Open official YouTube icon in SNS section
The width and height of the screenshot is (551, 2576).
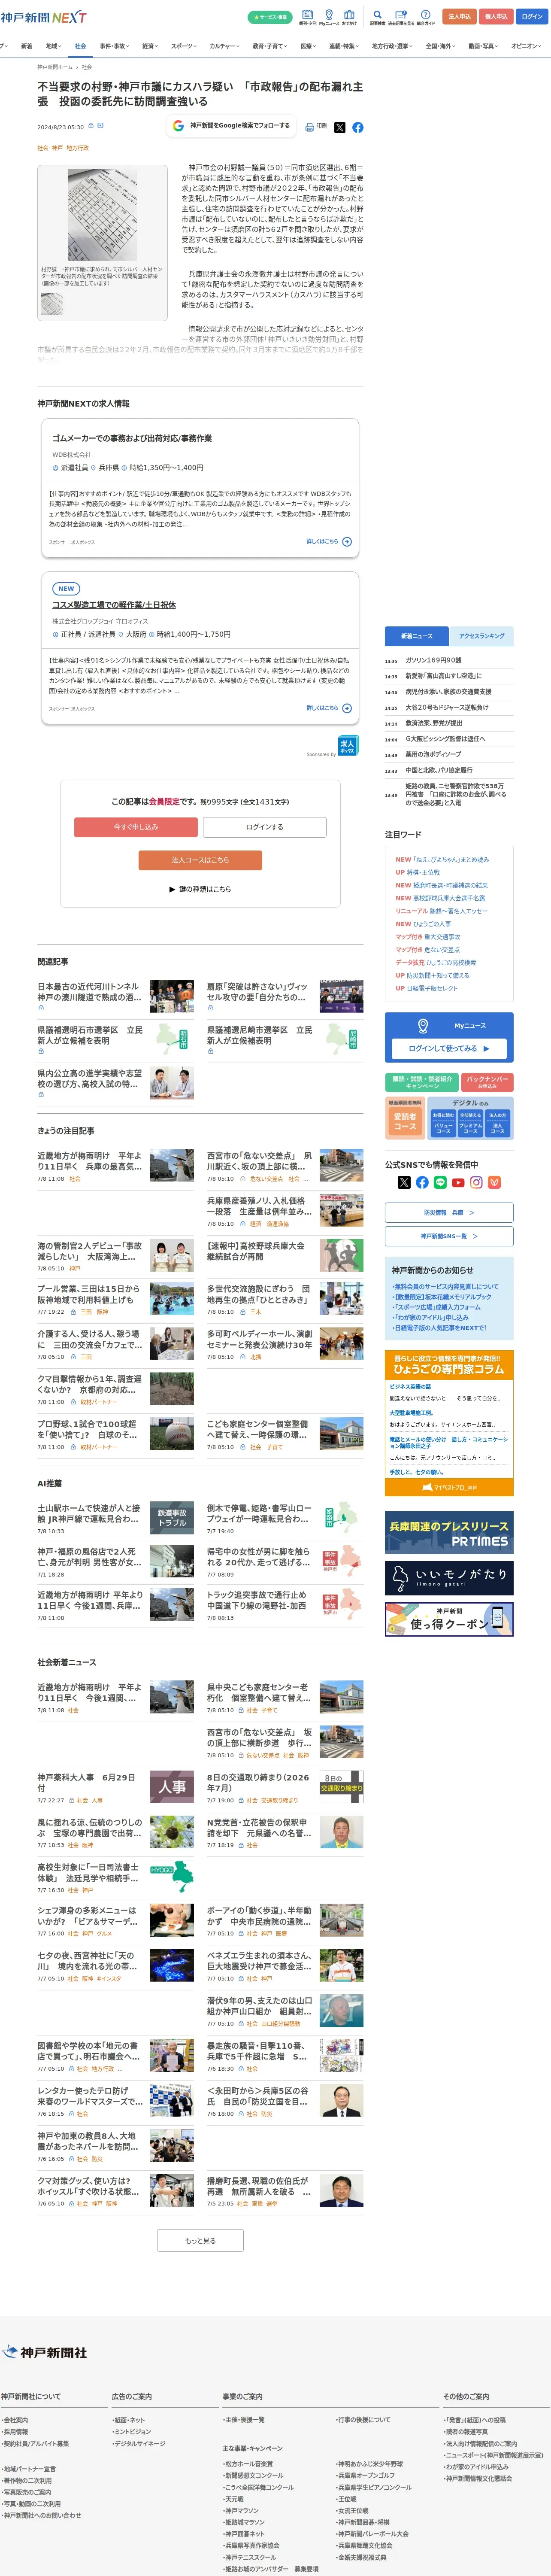tap(458, 1182)
